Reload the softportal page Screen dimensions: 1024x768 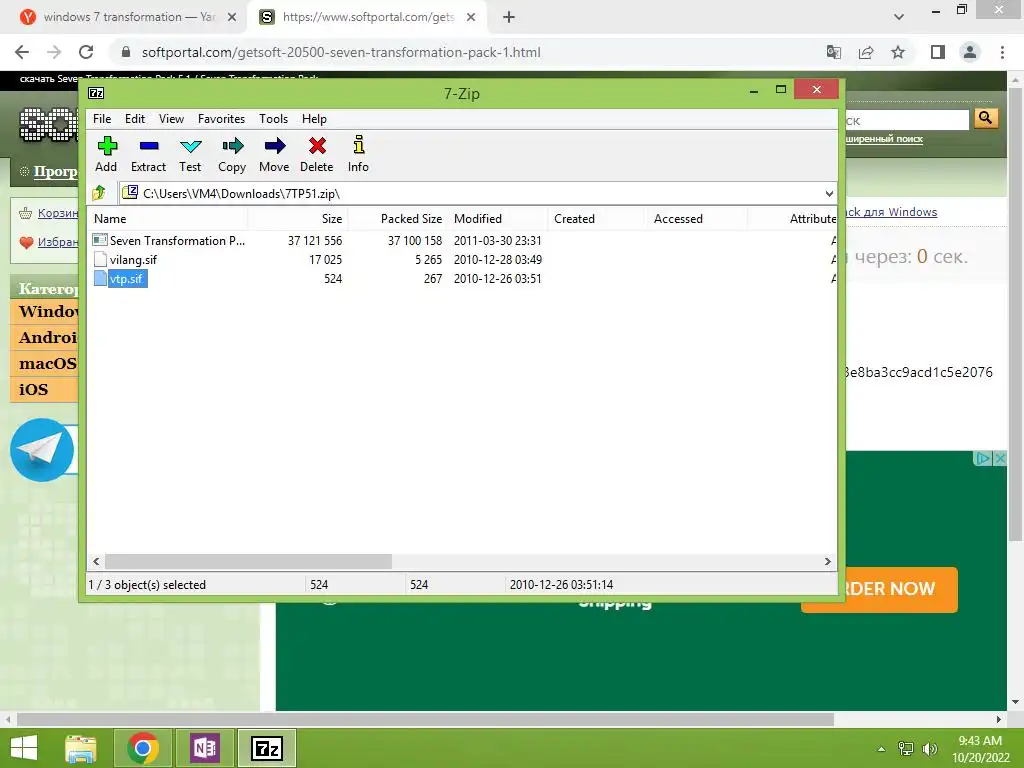(x=86, y=52)
